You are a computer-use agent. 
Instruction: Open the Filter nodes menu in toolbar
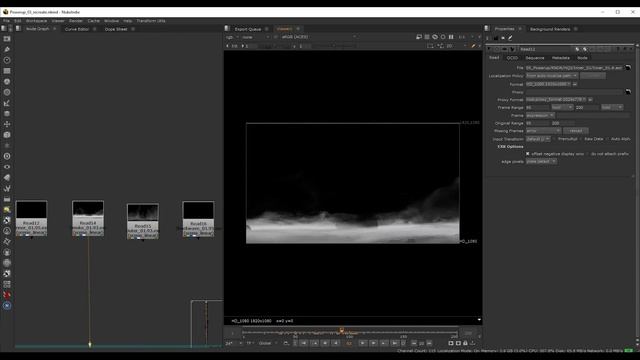point(7,92)
